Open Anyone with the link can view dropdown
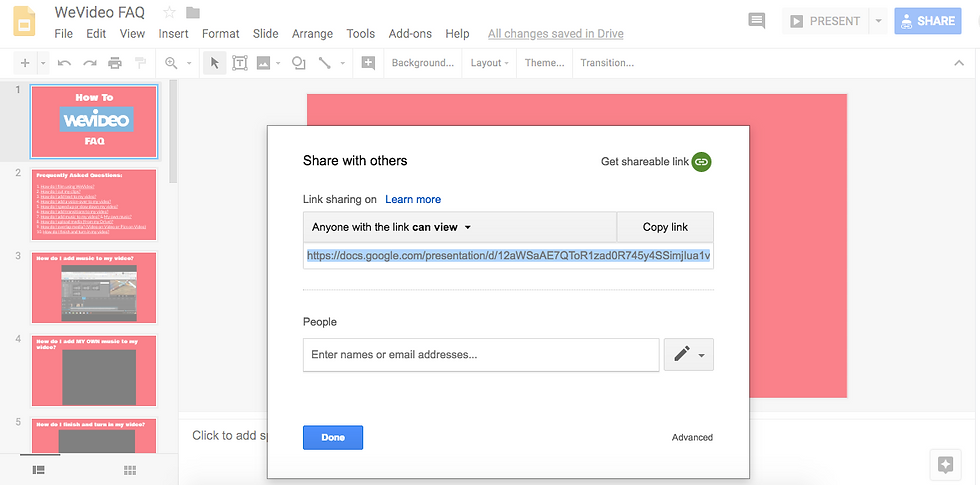 tap(460, 227)
